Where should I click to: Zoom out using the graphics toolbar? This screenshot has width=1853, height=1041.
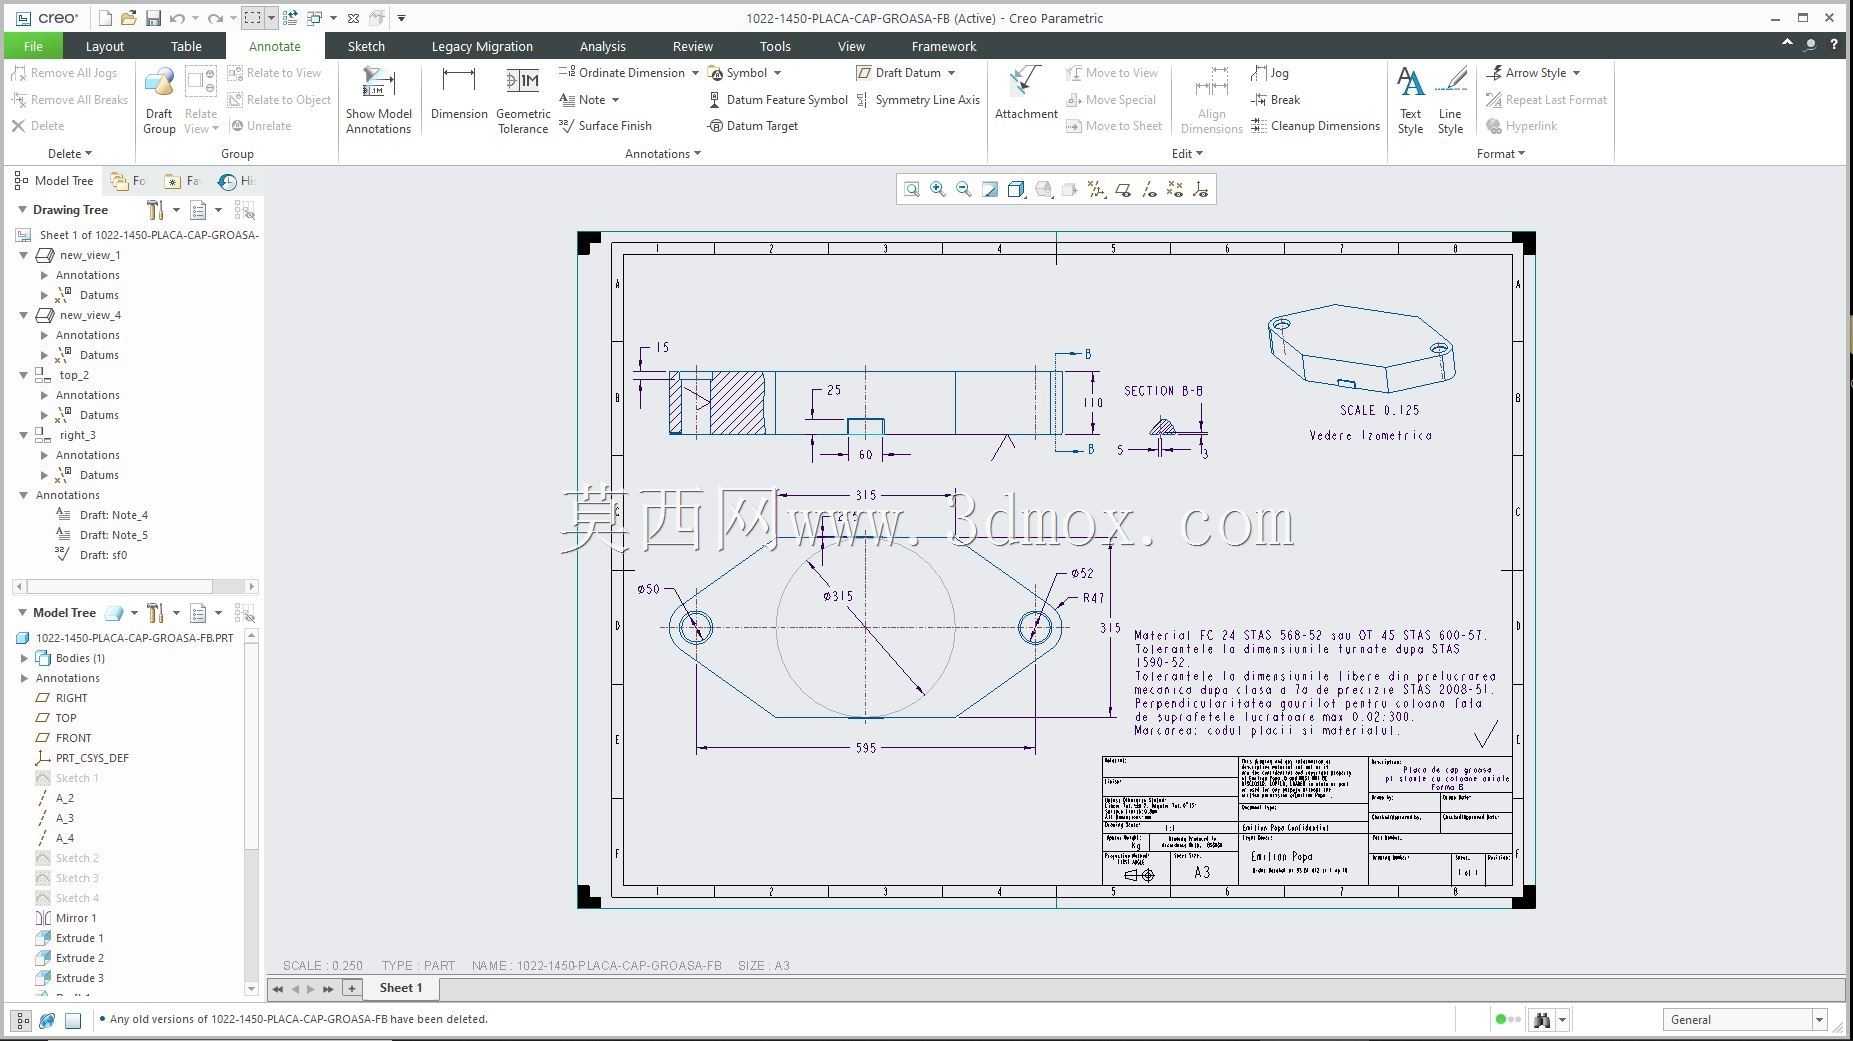[964, 189]
